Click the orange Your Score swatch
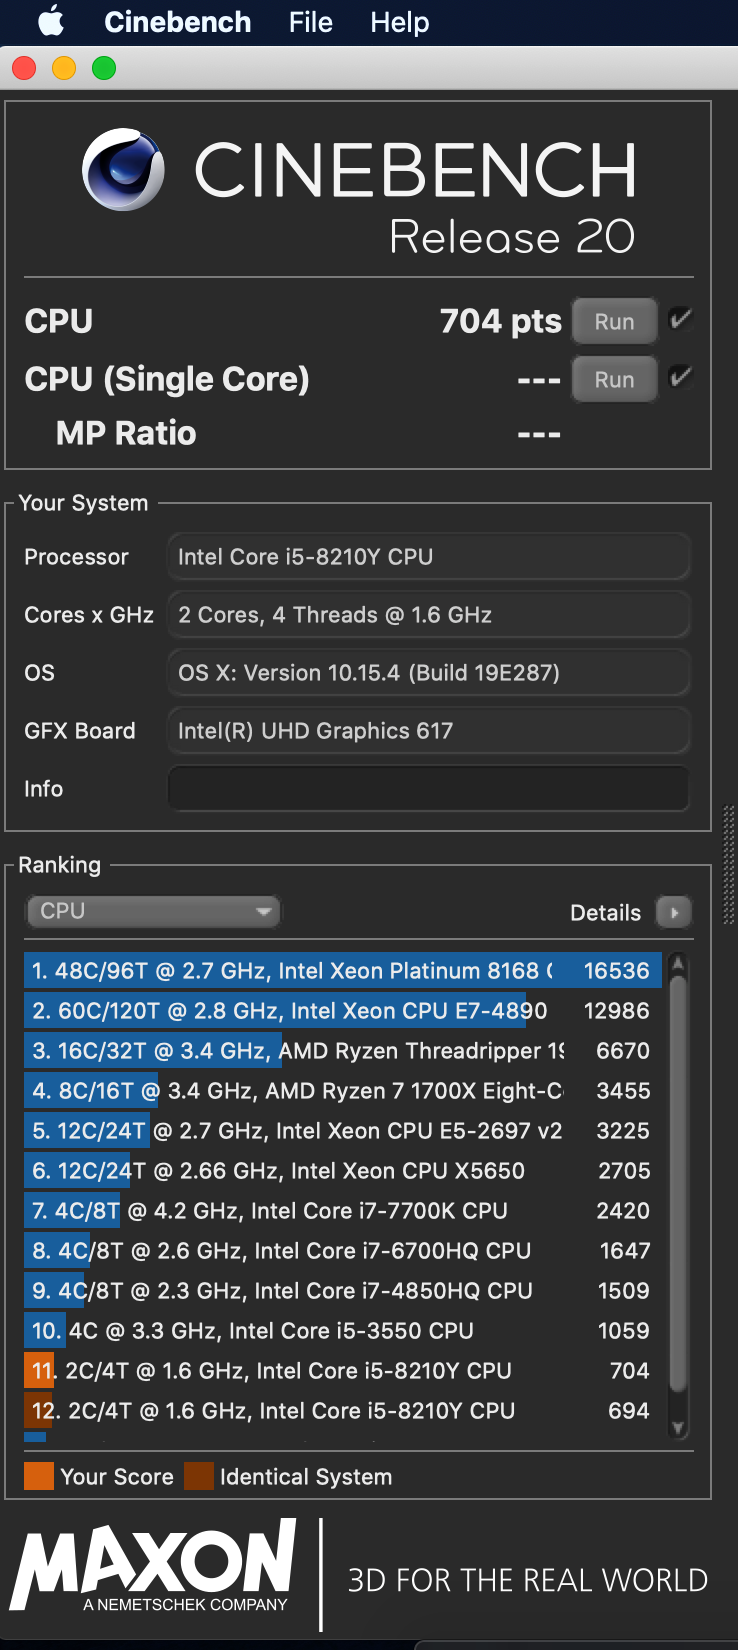 point(39,1476)
